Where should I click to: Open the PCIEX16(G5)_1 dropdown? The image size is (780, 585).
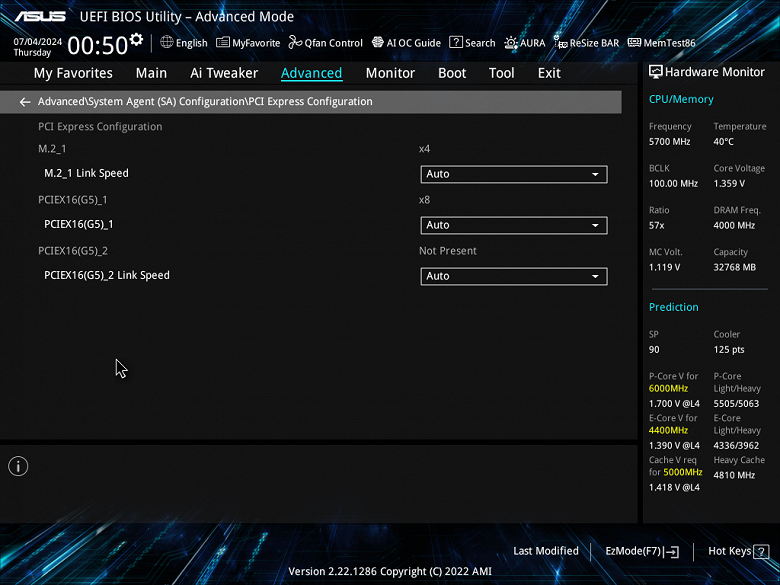514,225
